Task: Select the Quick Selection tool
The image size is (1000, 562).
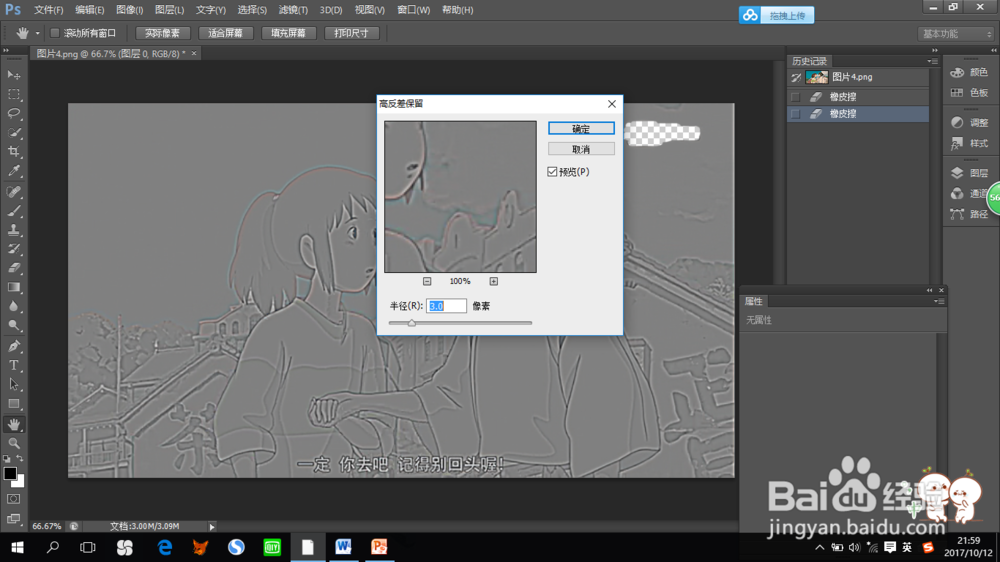Action: click(x=14, y=133)
